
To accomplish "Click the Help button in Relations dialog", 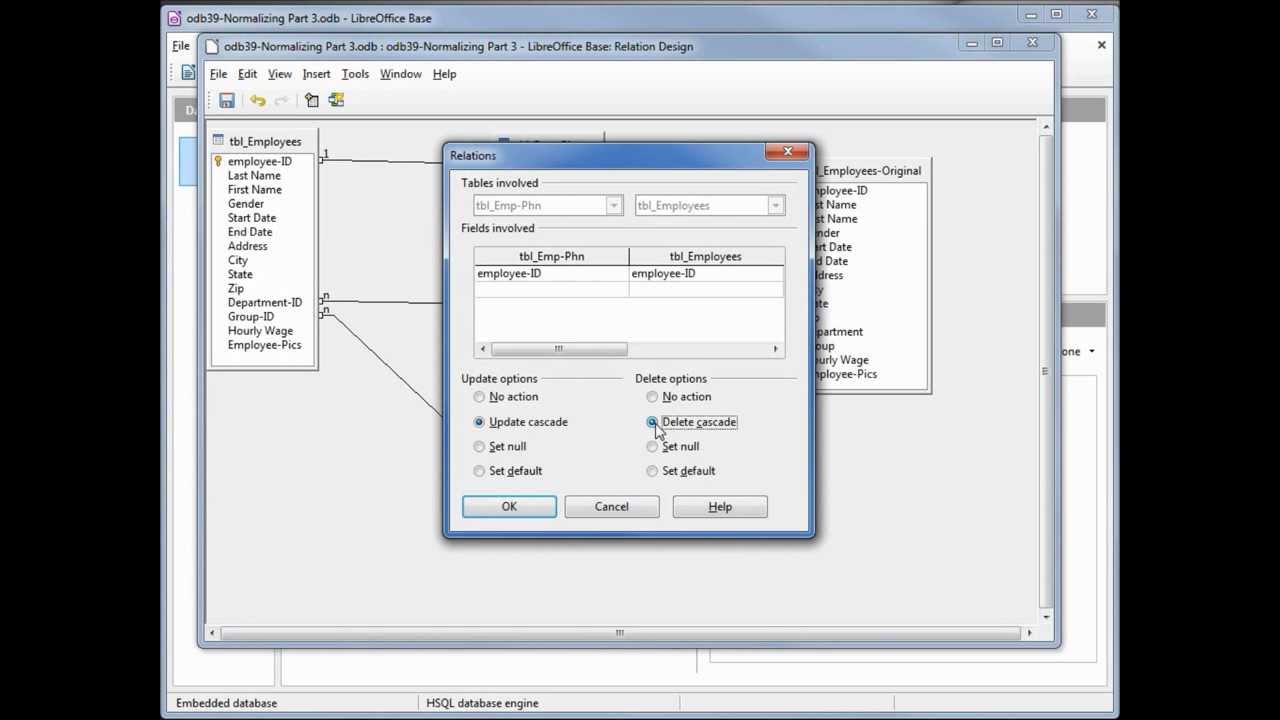I will pos(720,507).
